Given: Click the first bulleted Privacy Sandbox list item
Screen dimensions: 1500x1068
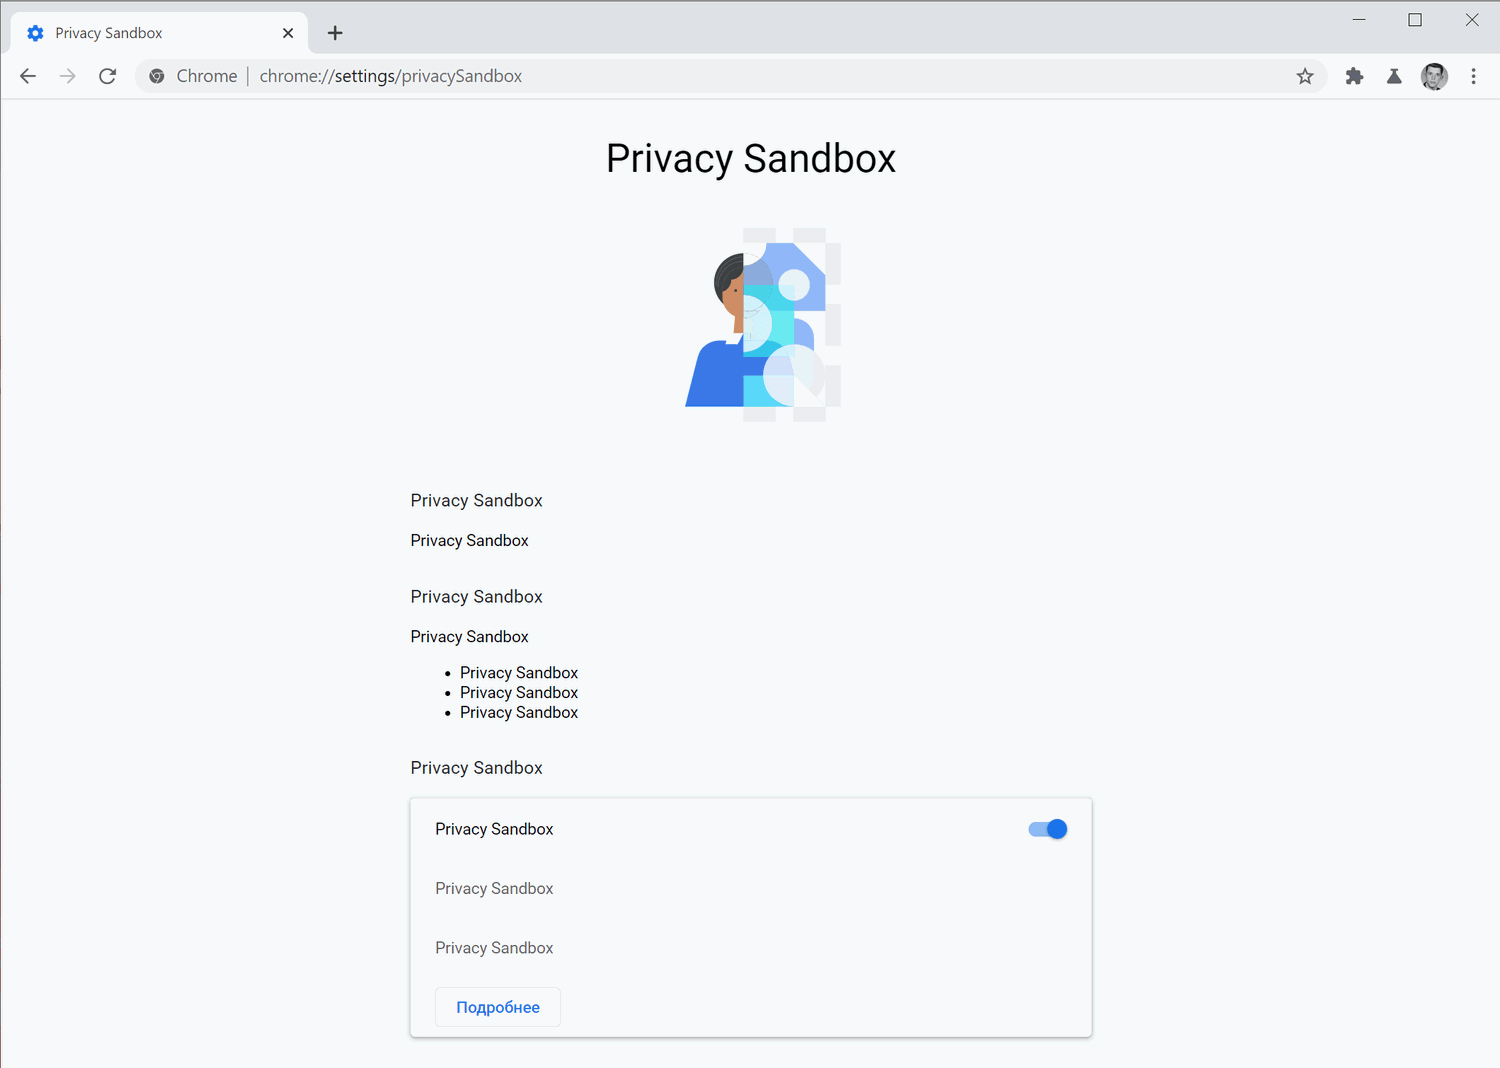Looking at the screenshot, I should [x=518, y=672].
